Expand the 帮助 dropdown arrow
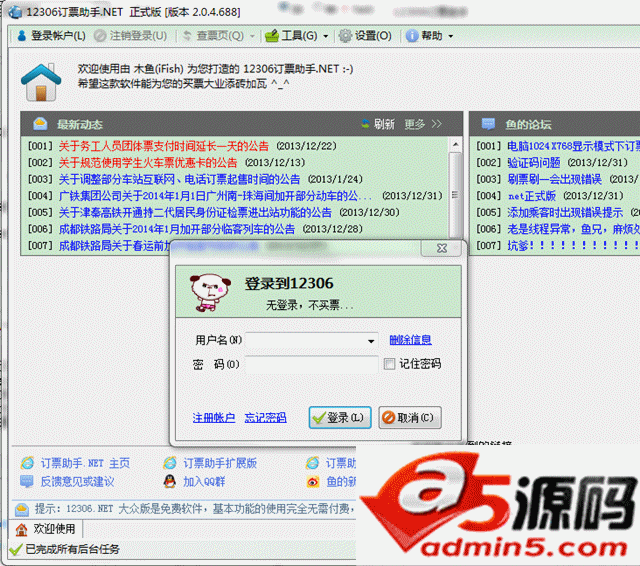 pos(451,36)
